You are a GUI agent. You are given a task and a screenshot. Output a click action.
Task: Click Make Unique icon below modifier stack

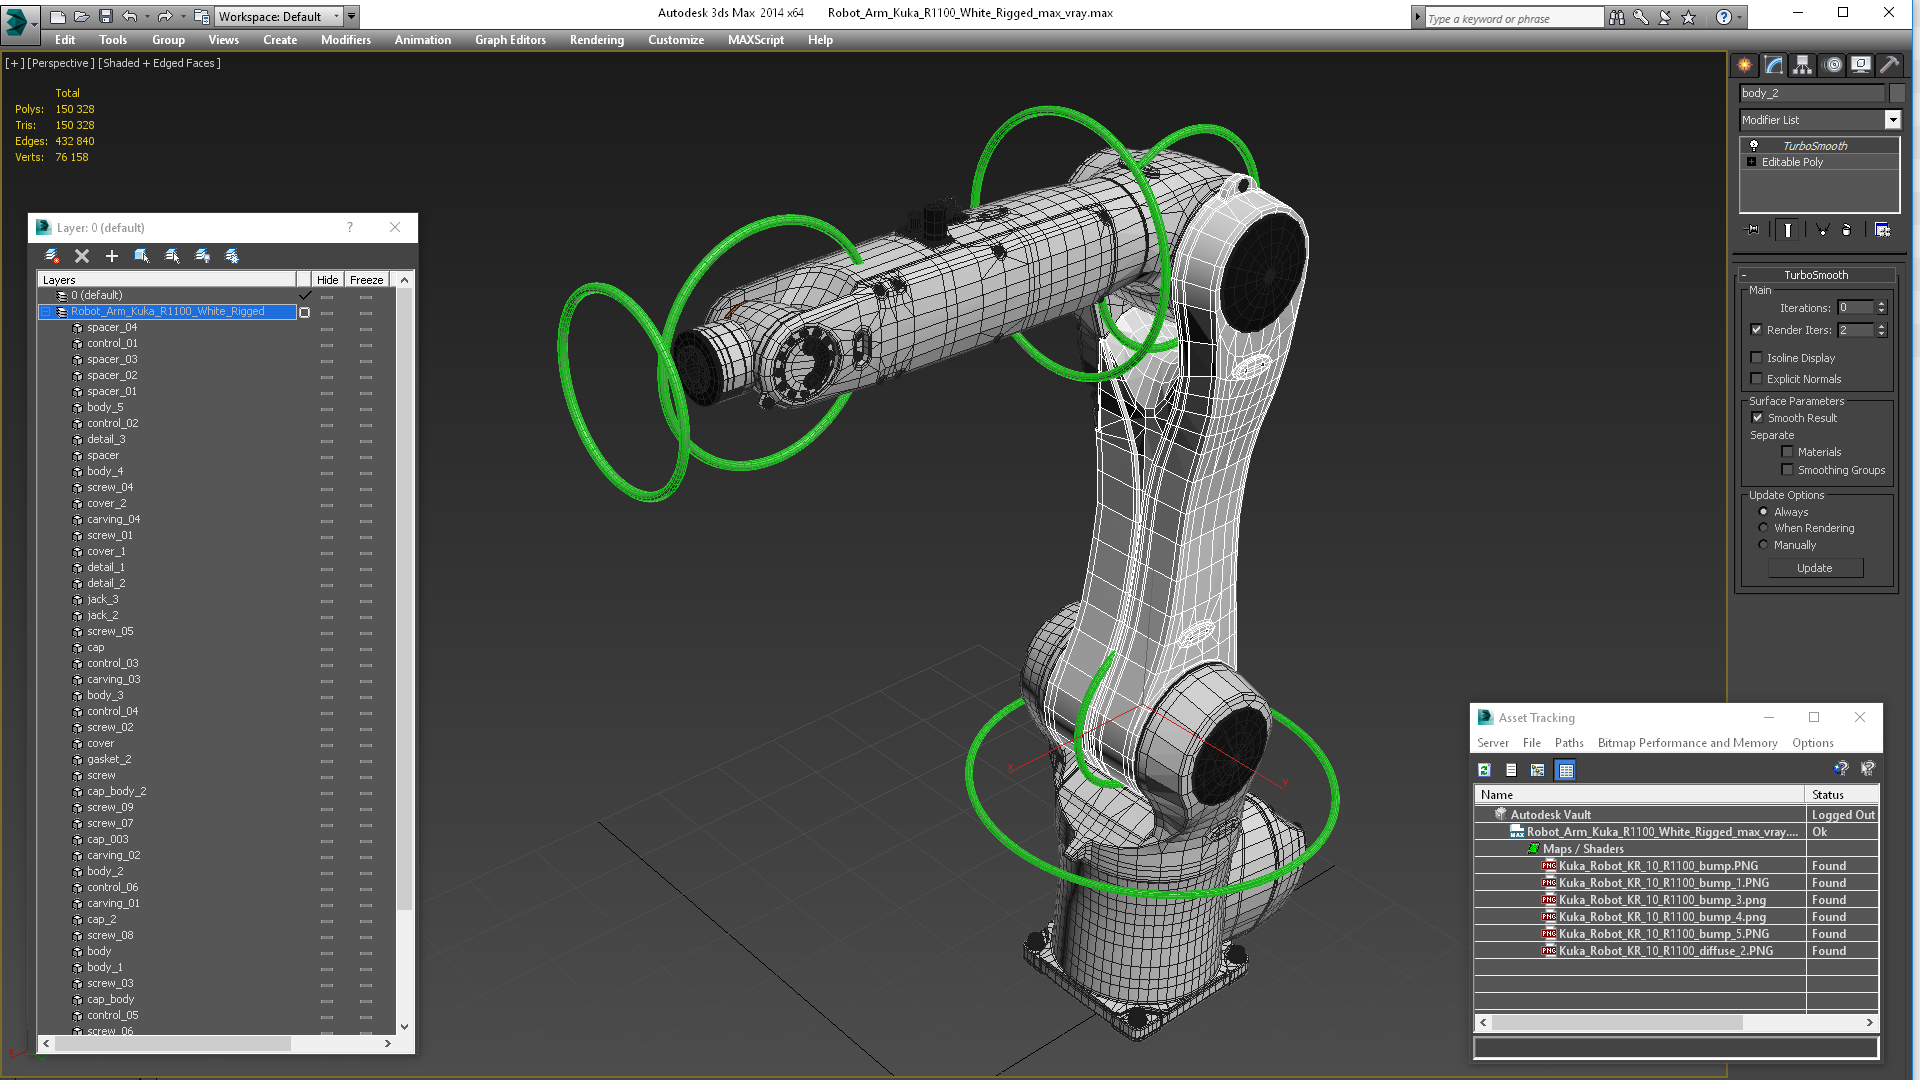pos(1822,230)
